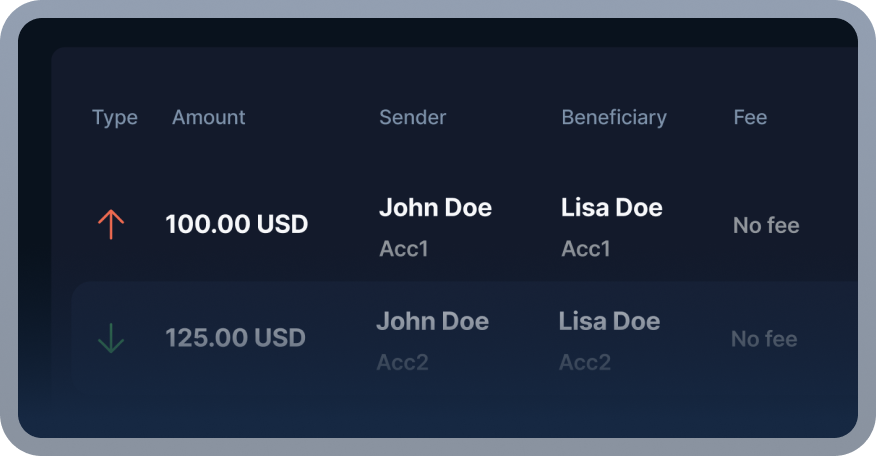Open the 125.00 USD transaction
This screenshot has width=876, height=456.
coord(236,338)
